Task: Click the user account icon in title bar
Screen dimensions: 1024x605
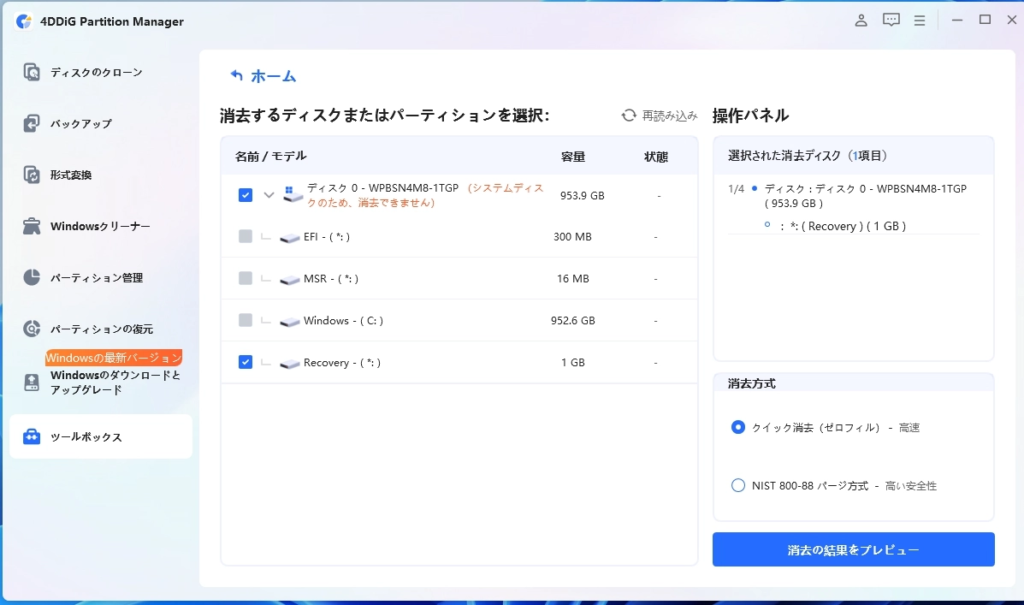Action: (x=861, y=20)
